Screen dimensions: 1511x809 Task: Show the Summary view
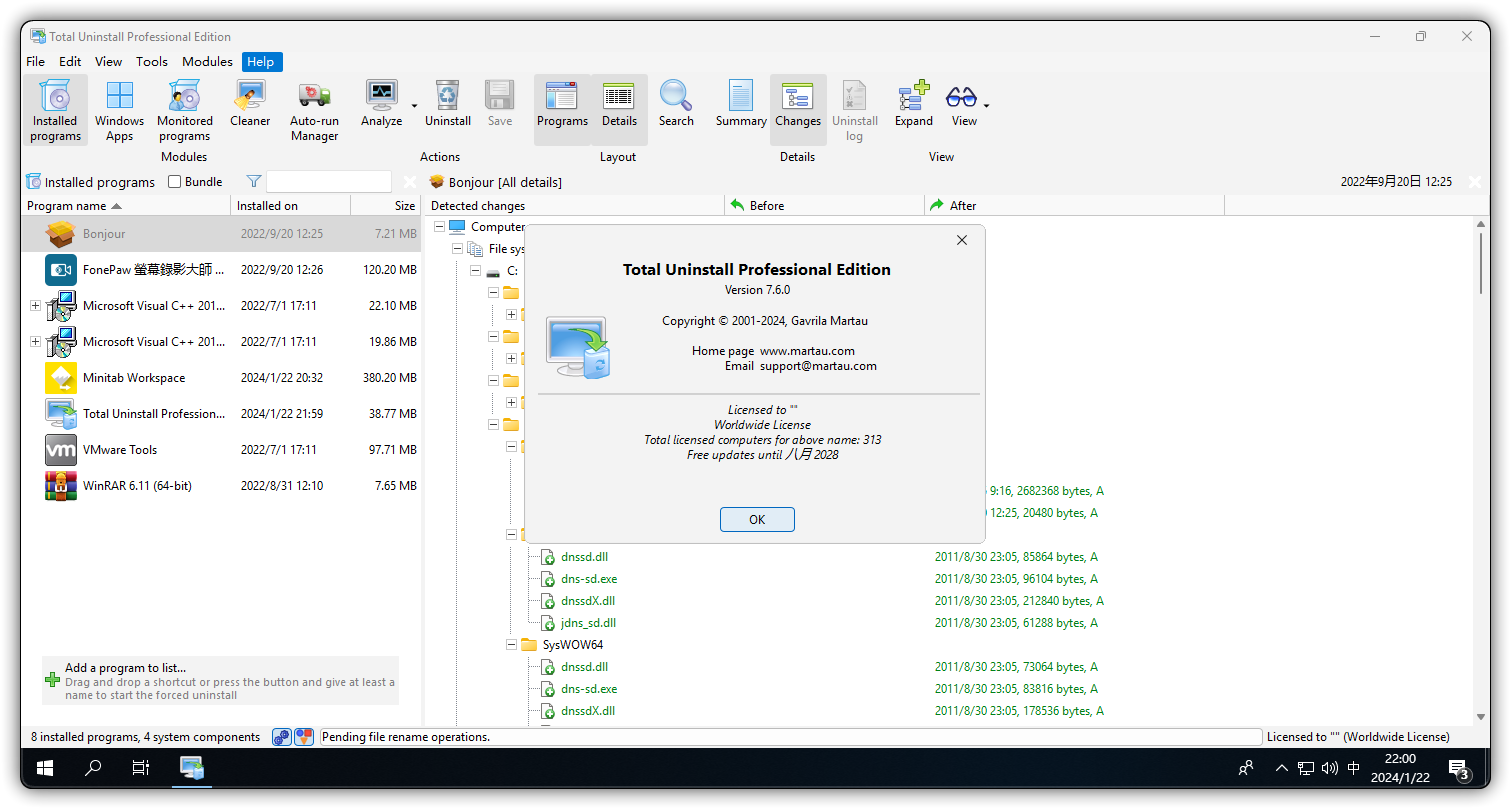tap(740, 105)
